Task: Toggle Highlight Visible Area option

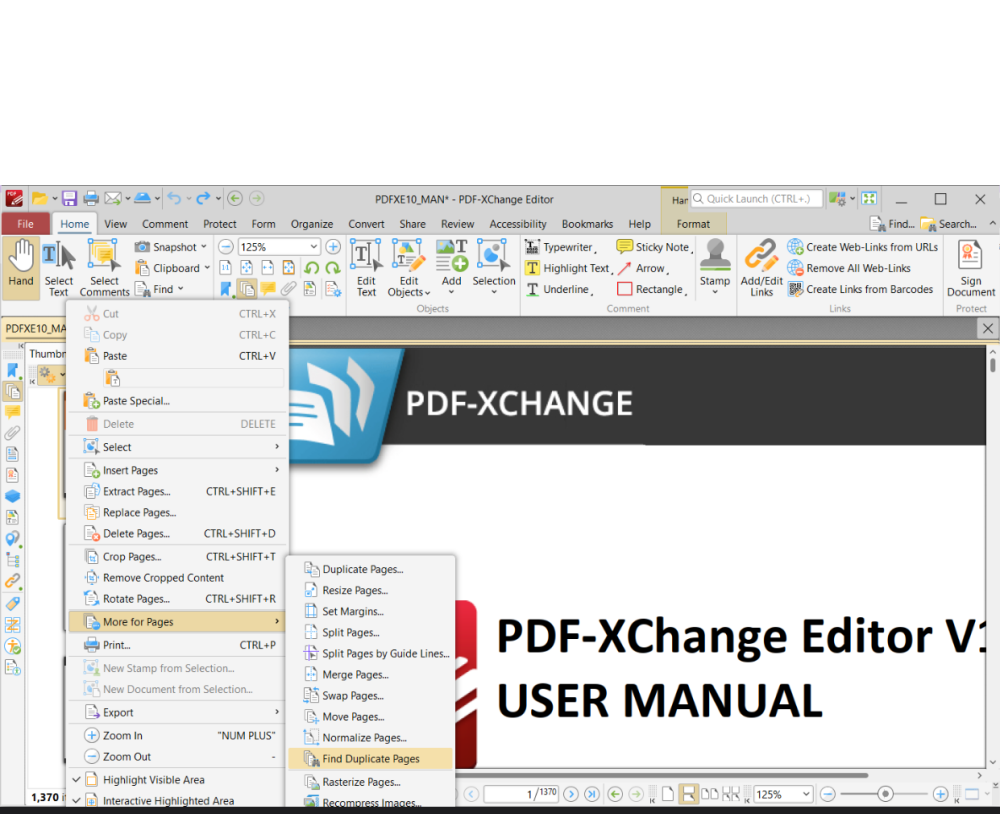Action: [176, 780]
